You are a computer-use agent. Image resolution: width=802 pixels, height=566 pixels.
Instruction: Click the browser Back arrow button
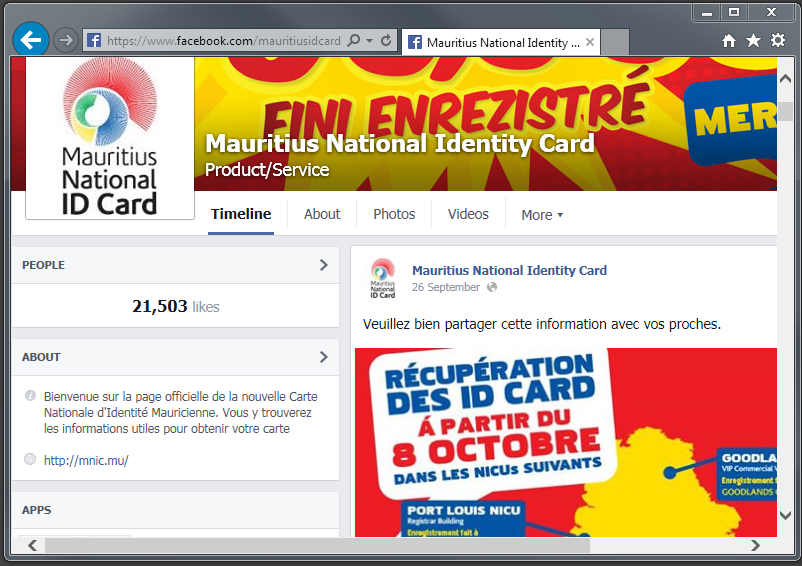click(31, 39)
